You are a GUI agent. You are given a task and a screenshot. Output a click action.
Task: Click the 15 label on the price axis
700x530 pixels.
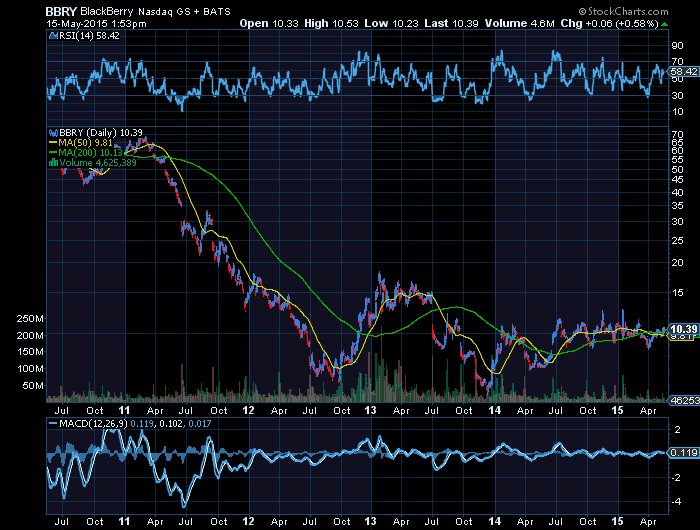[x=677, y=292]
